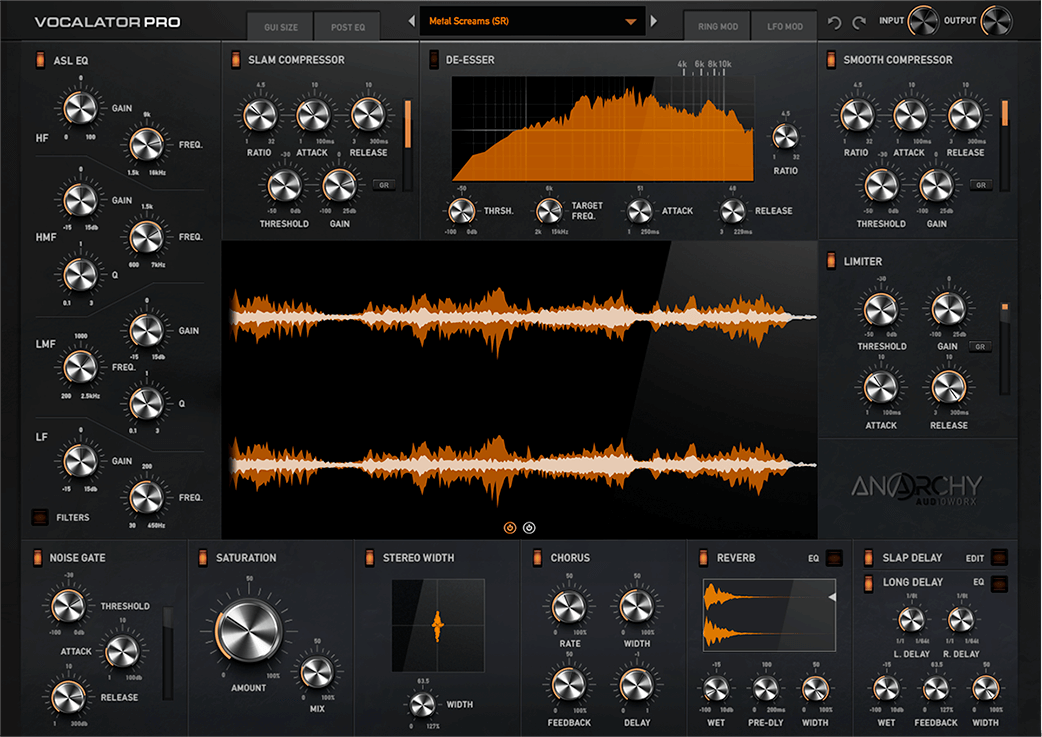The width and height of the screenshot is (1042, 737).
Task: Toggle the Stereo Width power switch
Action: [369, 558]
